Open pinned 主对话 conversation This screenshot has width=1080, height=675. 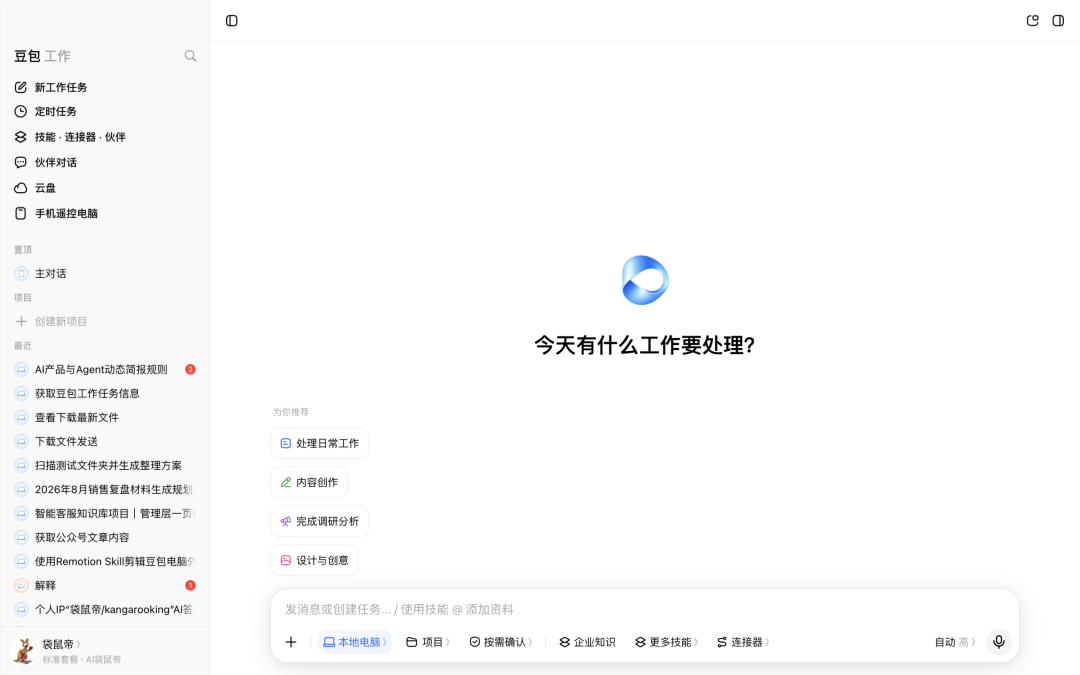[x=105, y=273]
